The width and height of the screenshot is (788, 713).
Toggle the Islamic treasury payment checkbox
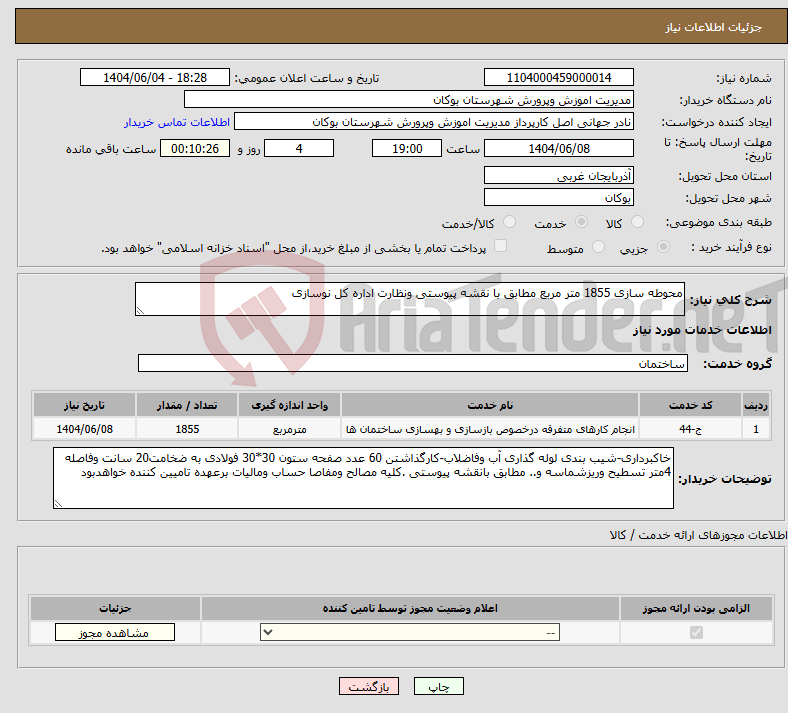(501, 246)
